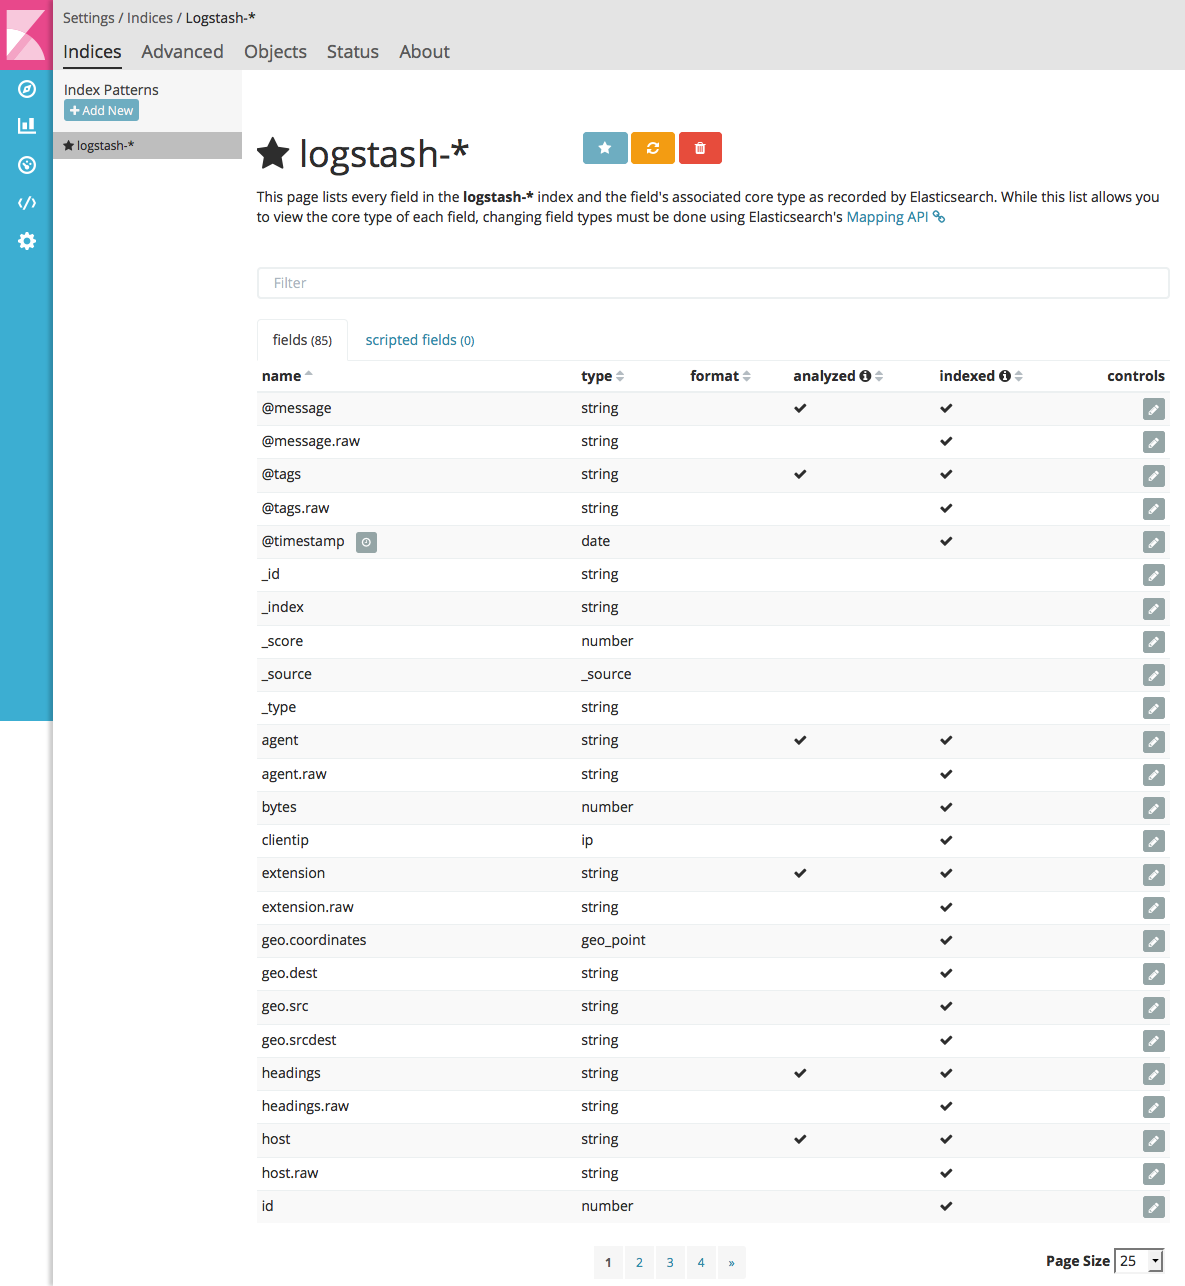This screenshot has height=1286, width=1185.
Task: Go to page 4 of fields
Action: click(x=701, y=1262)
